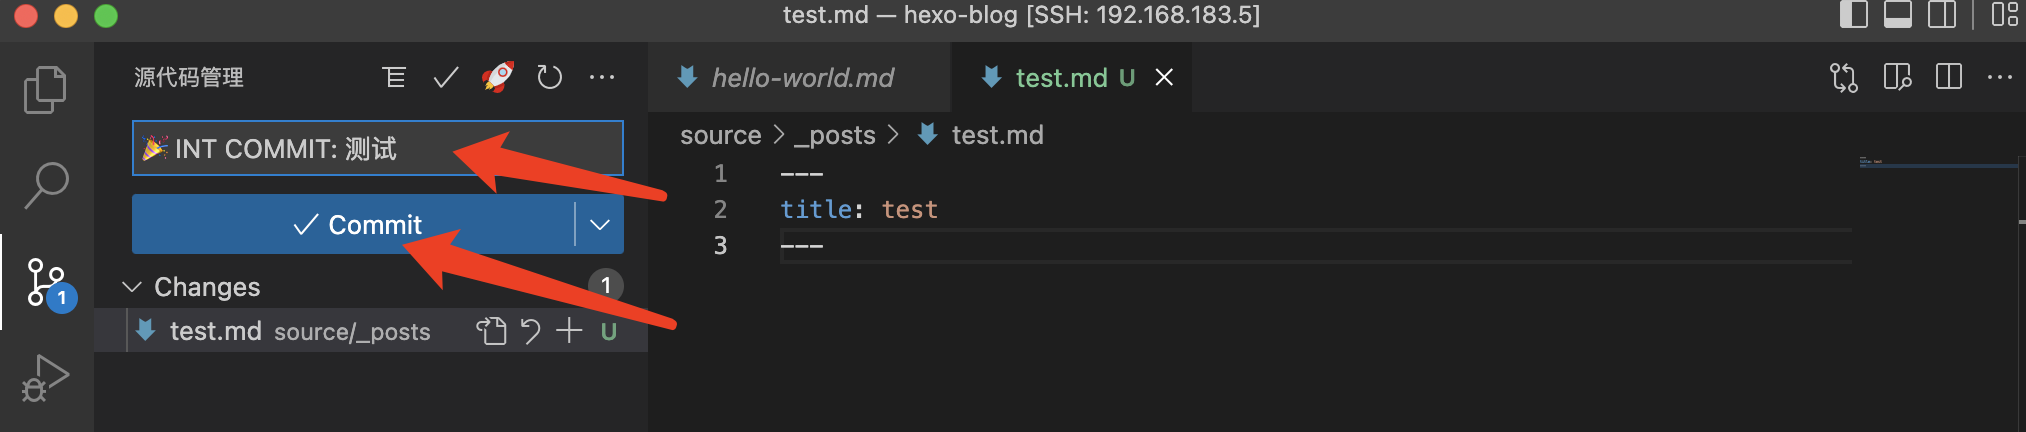Open the Search view in activity bar
The image size is (2026, 432).
click(45, 186)
